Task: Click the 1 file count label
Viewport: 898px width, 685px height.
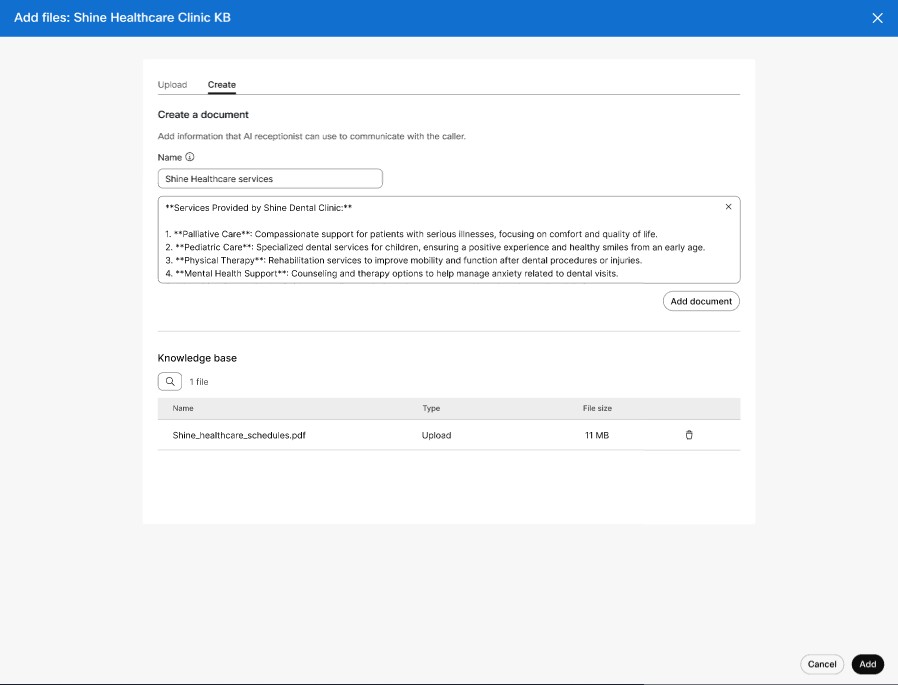Action: [x=199, y=382]
